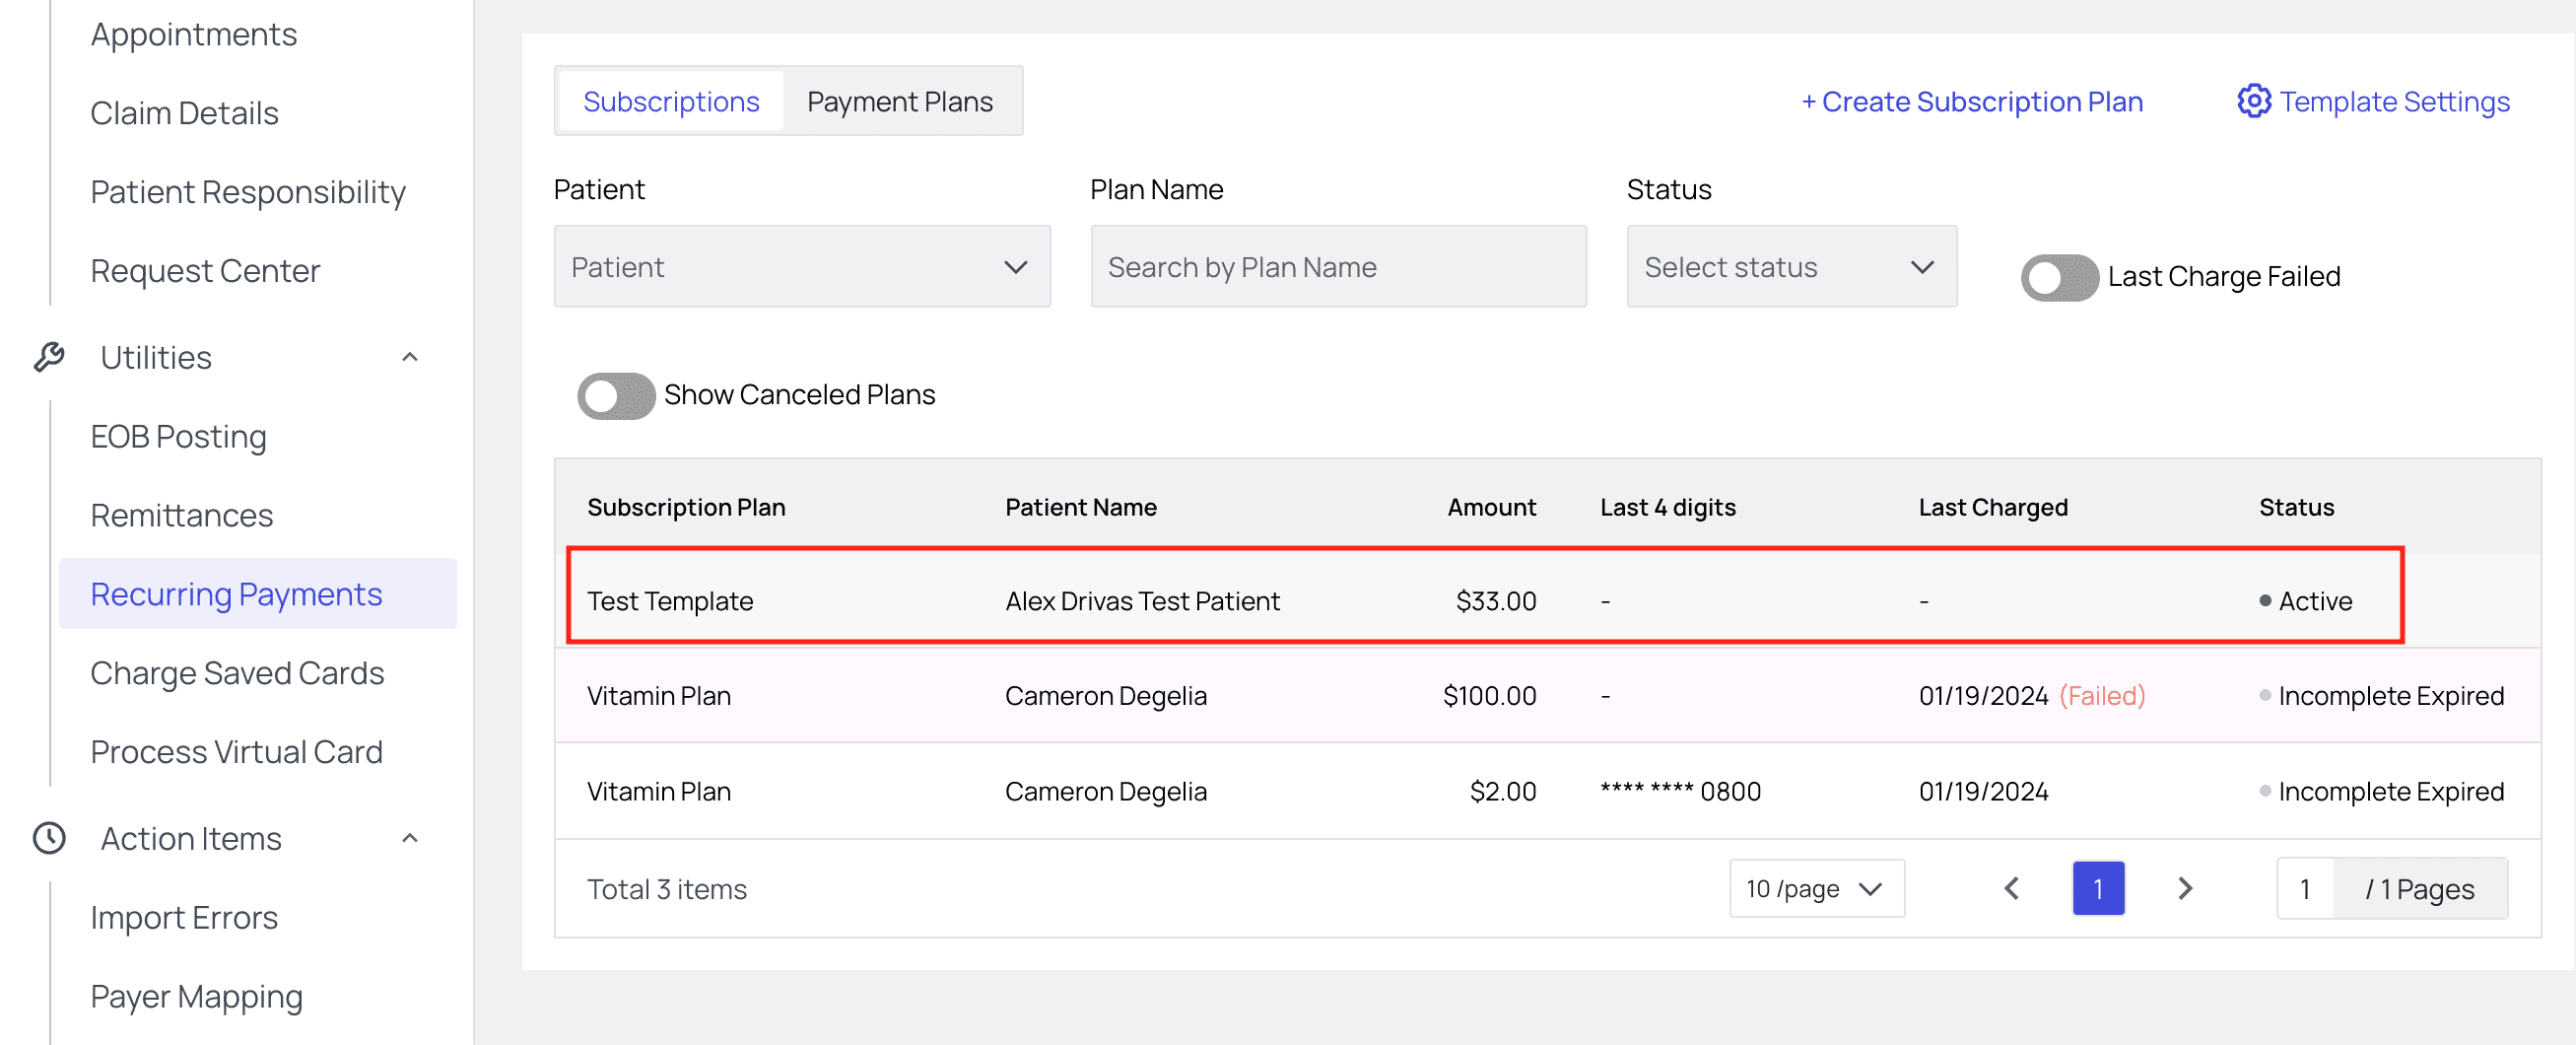Click the Utilities wrench icon
The width and height of the screenshot is (2576, 1045).
click(x=49, y=357)
